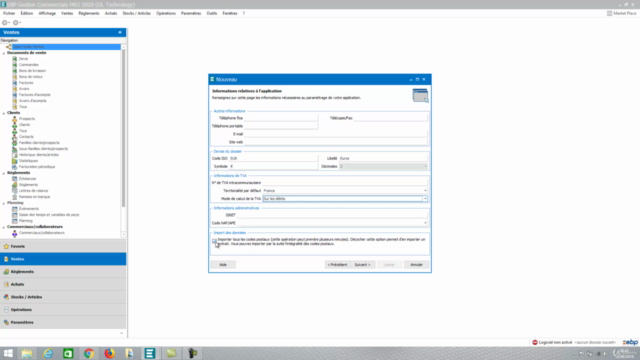The width and height of the screenshot is (640, 360).
Task: Open the Market Place link
Action: coord(622,13)
